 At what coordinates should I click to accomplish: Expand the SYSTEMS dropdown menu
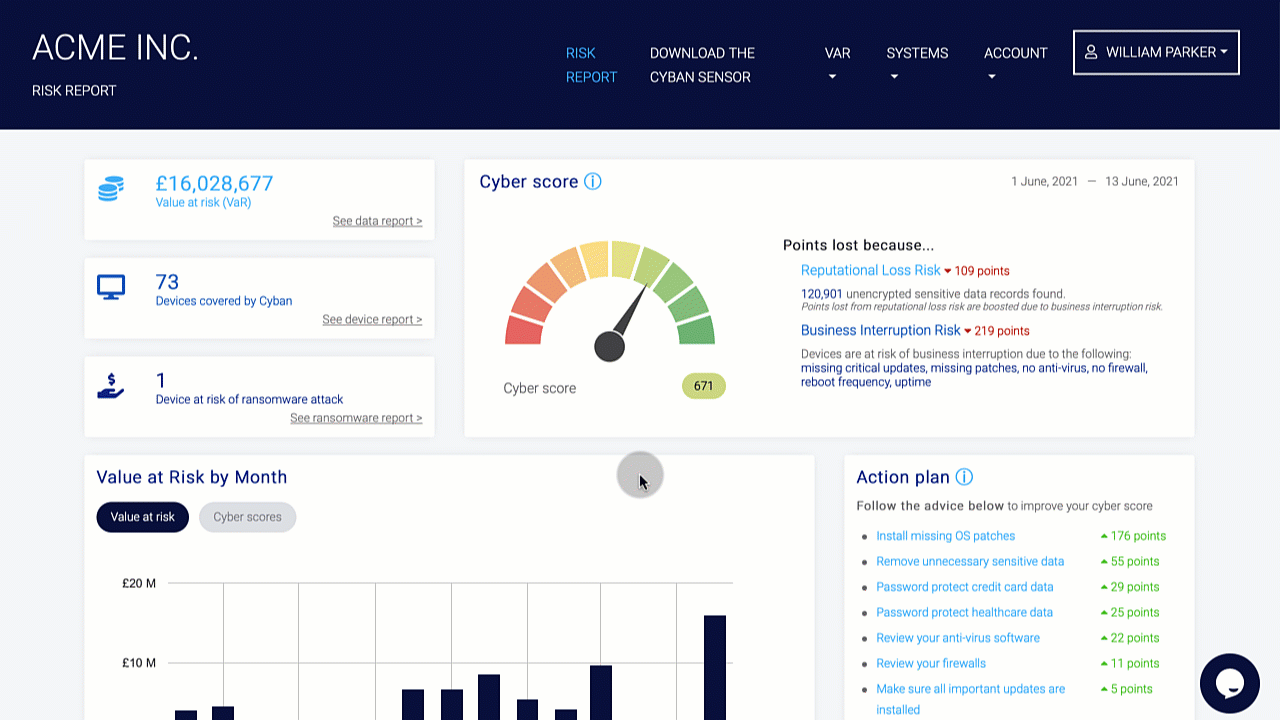point(917,64)
